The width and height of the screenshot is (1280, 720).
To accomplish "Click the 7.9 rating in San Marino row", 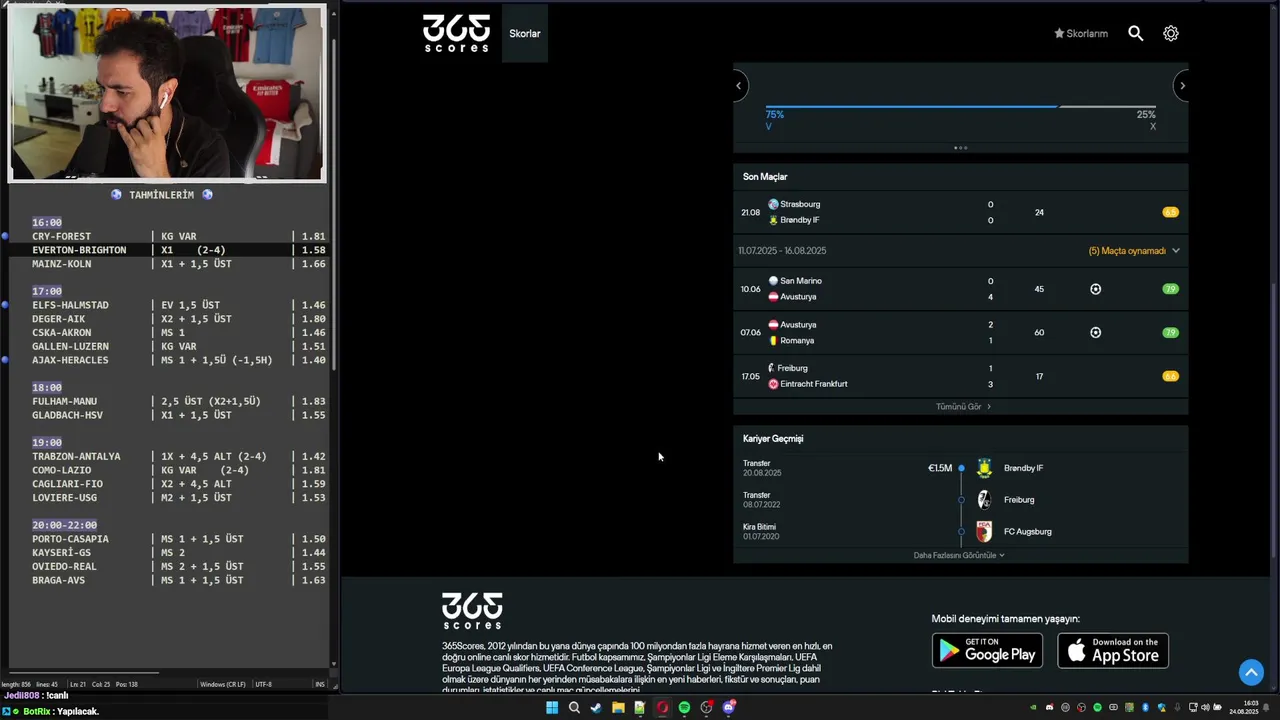I will point(1170,289).
